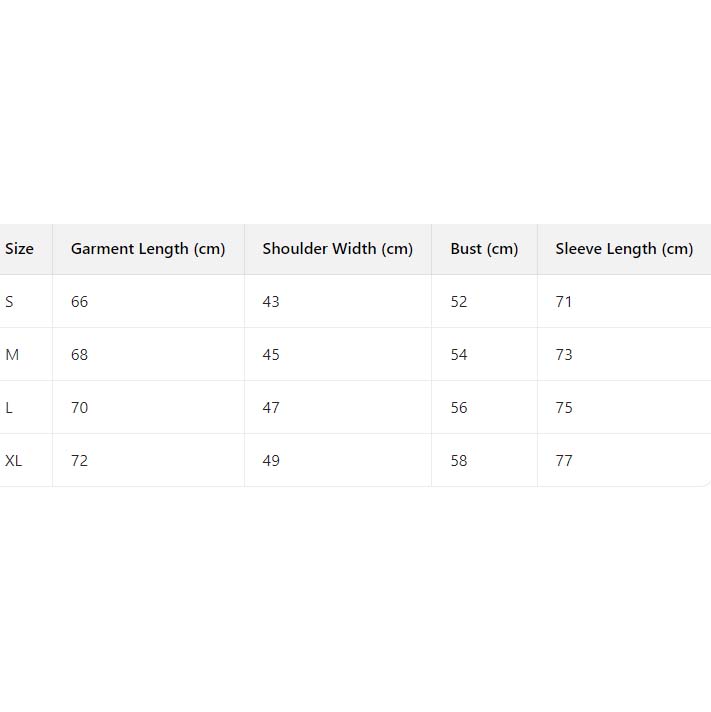Click shoulder width value 43
This screenshot has height=712, width=711.
click(x=271, y=302)
